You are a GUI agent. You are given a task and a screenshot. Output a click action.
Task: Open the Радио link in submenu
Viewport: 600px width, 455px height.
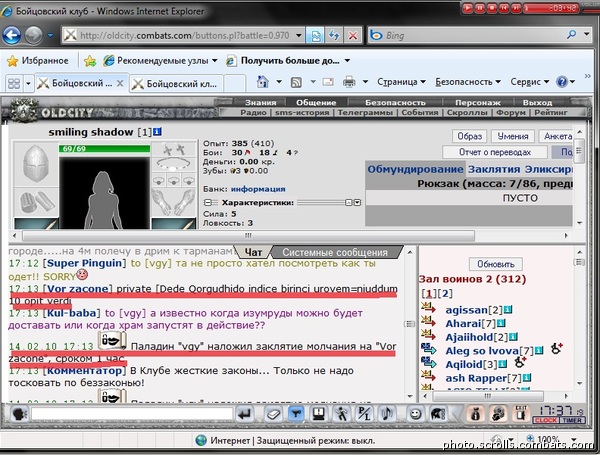[x=253, y=113]
